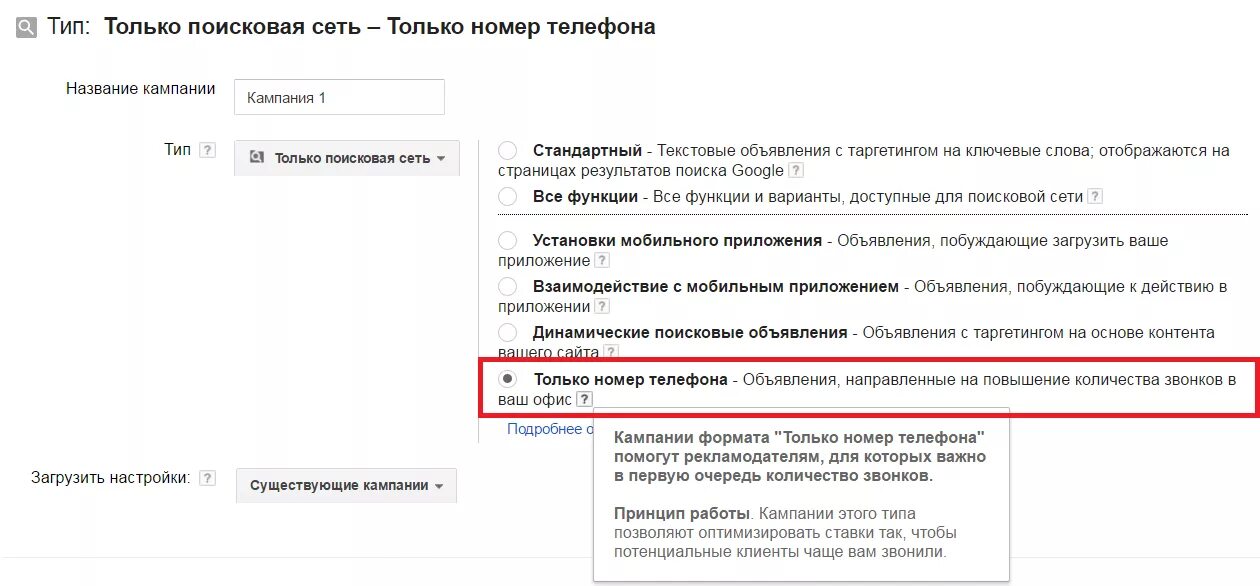The image size is (1260, 586).
Task: Click the magnifier icon beside the Тип heading
Action: pyautogui.click(x=26, y=28)
